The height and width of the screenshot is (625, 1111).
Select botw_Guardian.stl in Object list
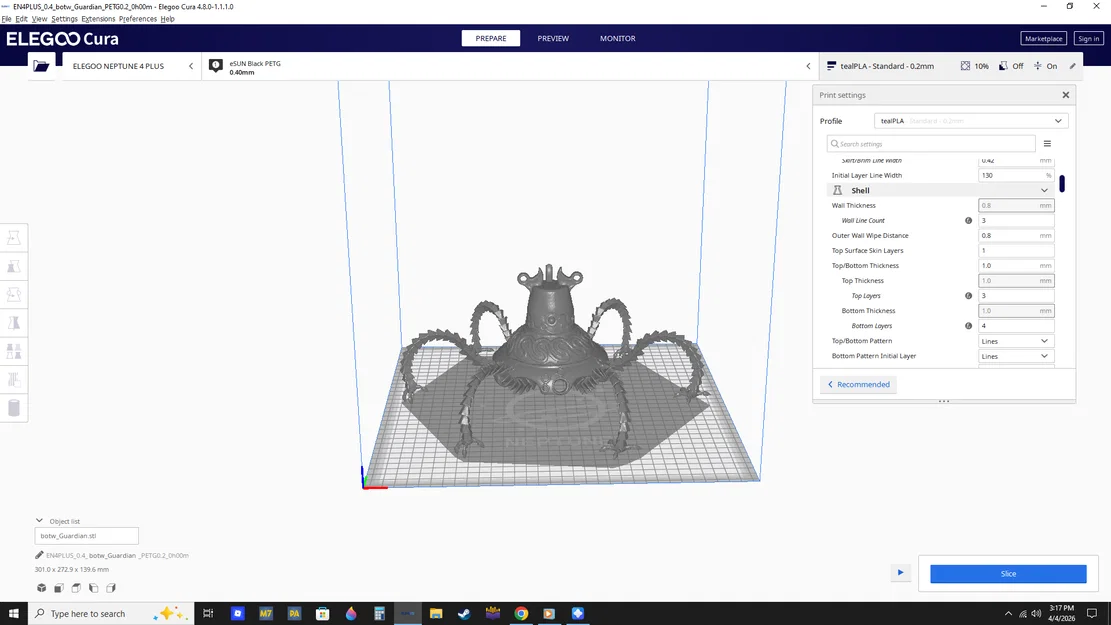[x=86, y=536]
